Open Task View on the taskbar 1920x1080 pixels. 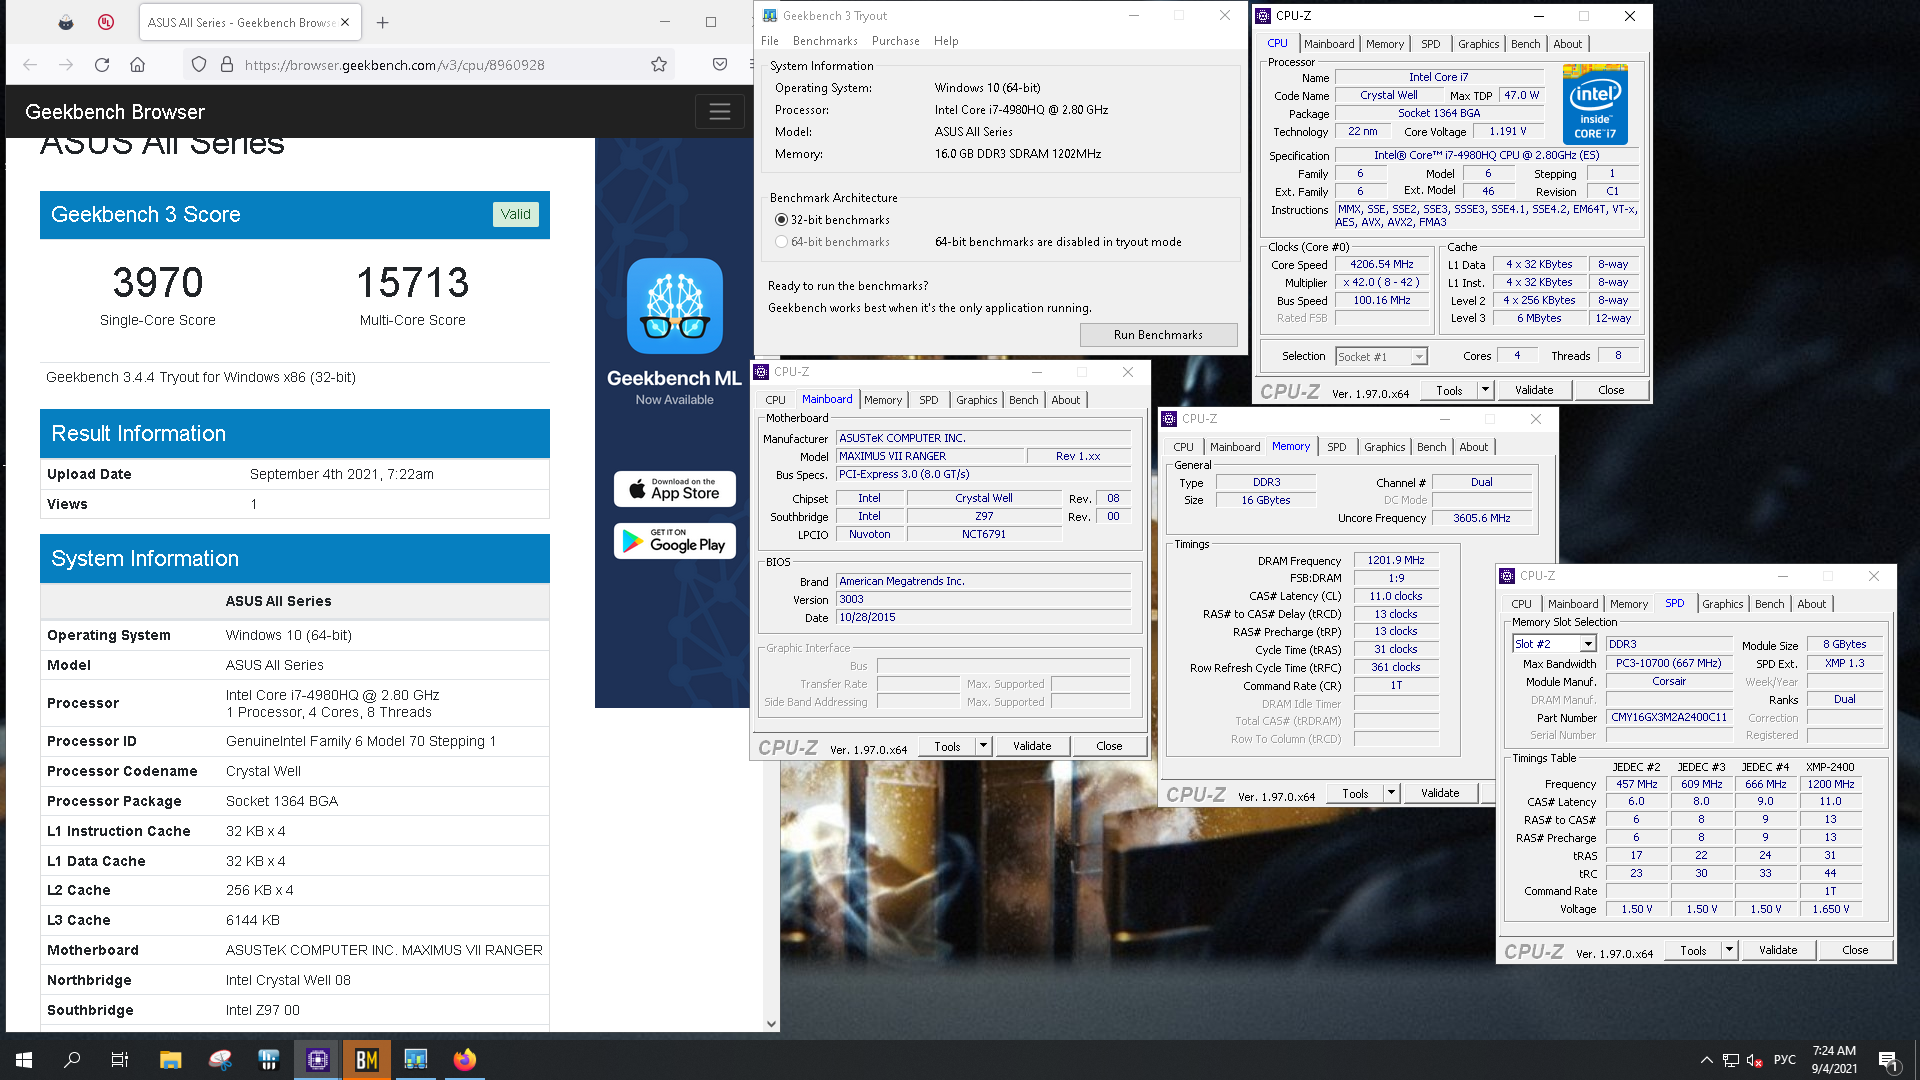coord(120,1060)
